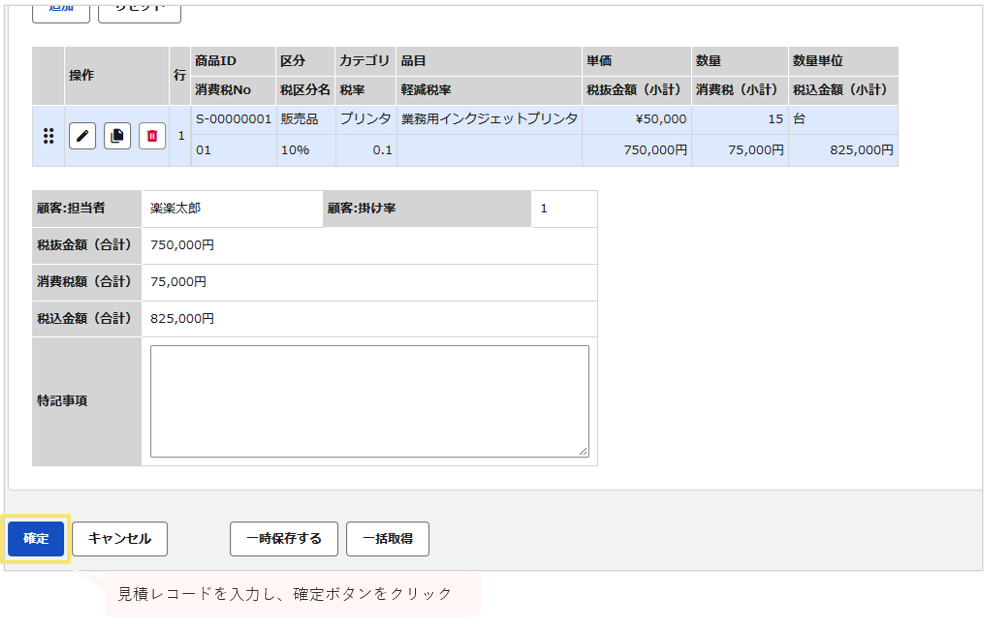Click the 消費税額（合計） value 75,000円
This screenshot has height=627, width=987.
coord(178,282)
